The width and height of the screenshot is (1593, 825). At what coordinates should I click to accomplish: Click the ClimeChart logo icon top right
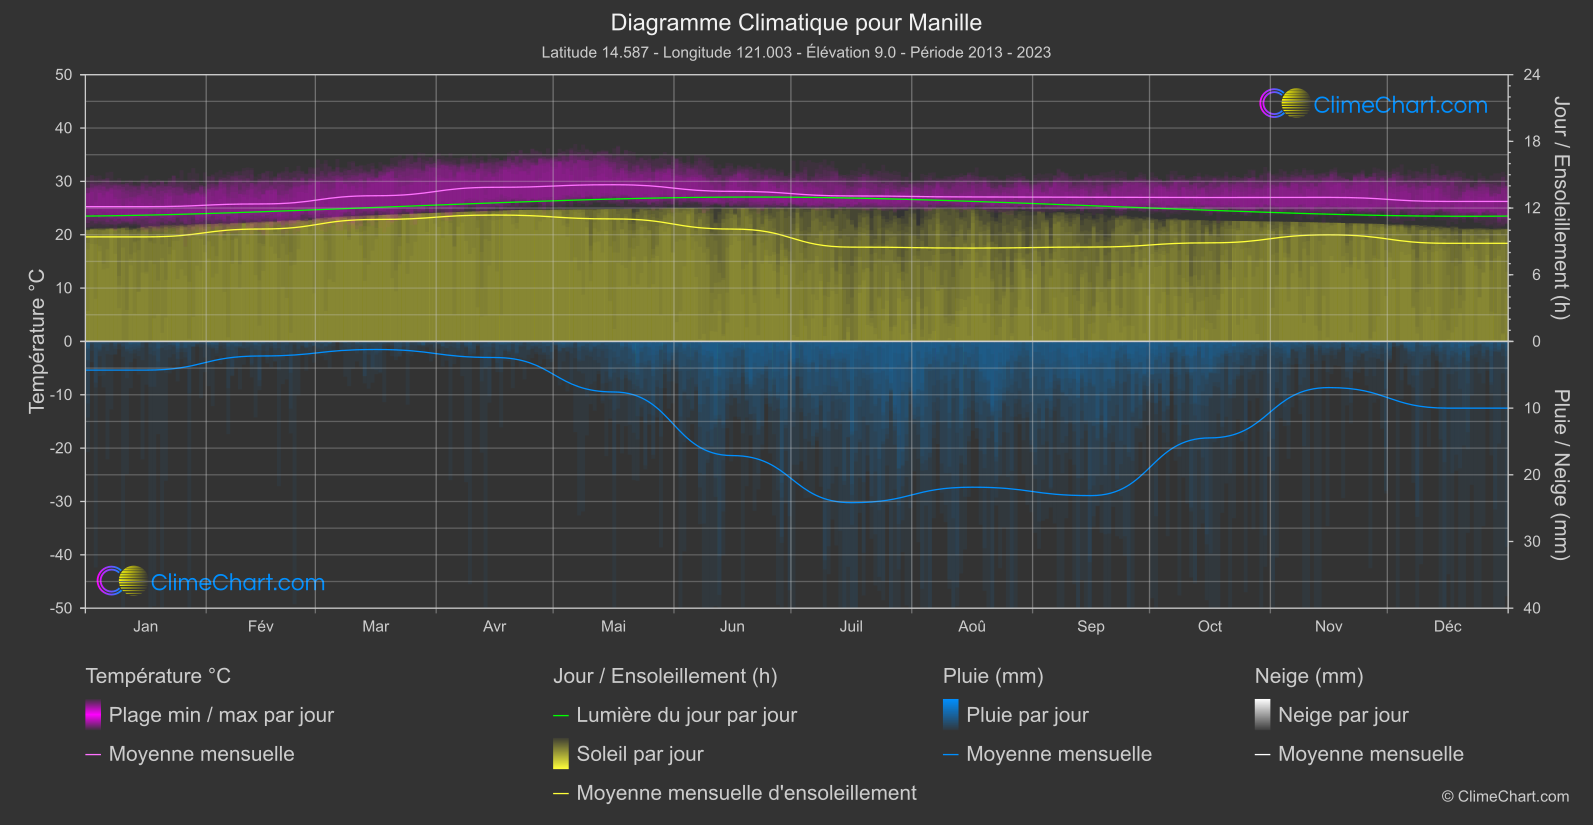(x=1284, y=103)
